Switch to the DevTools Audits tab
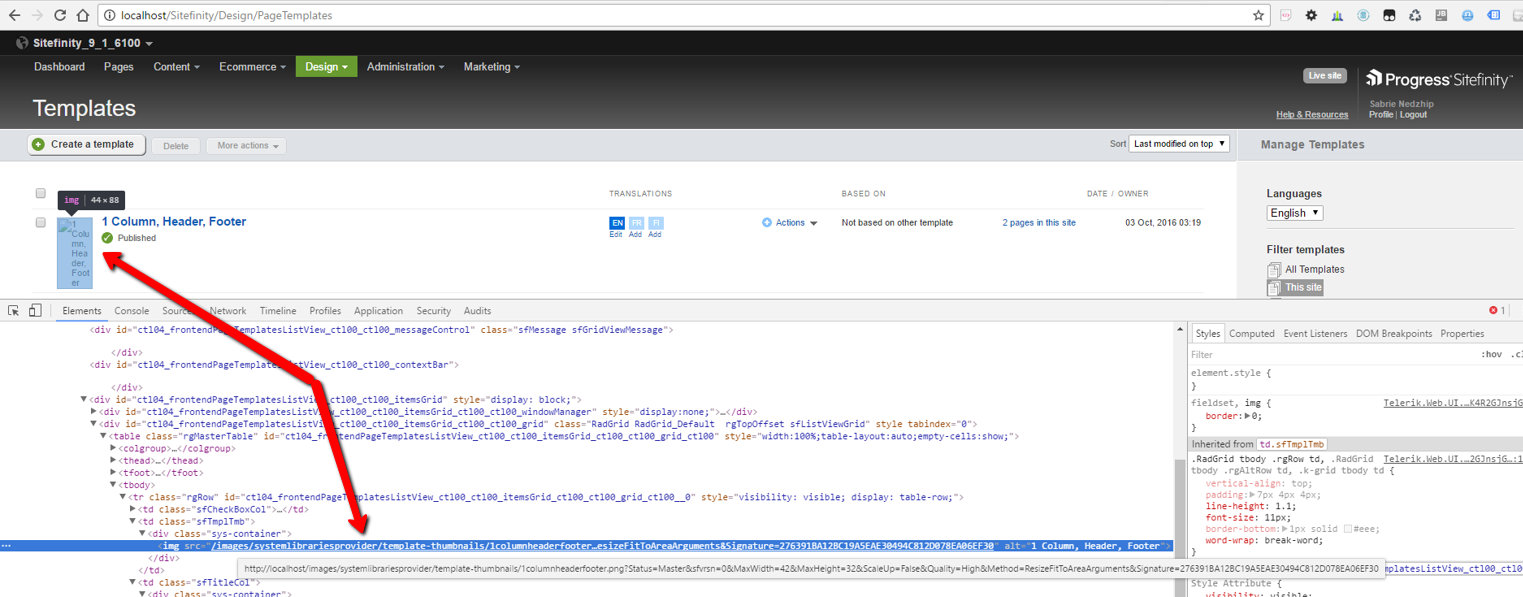Viewport: 1523px width, 597px height. (x=477, y=311)
